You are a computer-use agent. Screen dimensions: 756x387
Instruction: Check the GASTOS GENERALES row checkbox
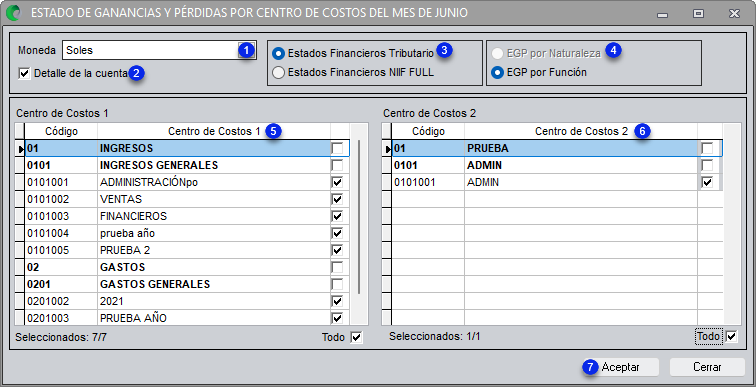pyautogui.click(x=337, y=284)
